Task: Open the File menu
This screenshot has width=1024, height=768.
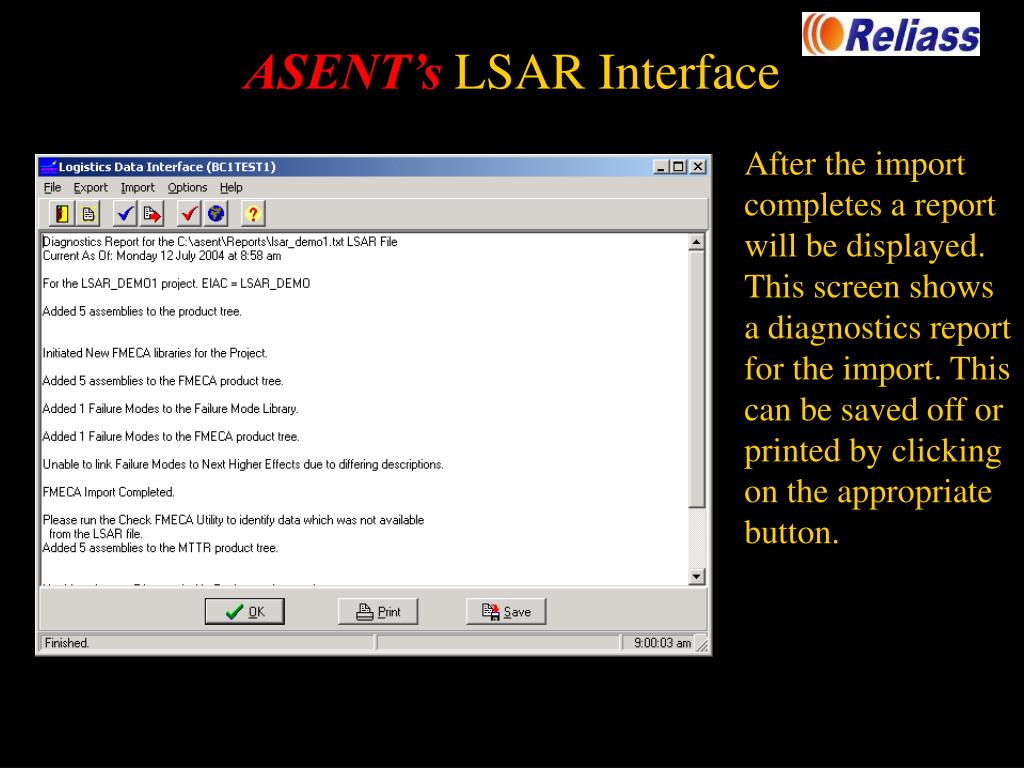Action: [x=52, y=187]
